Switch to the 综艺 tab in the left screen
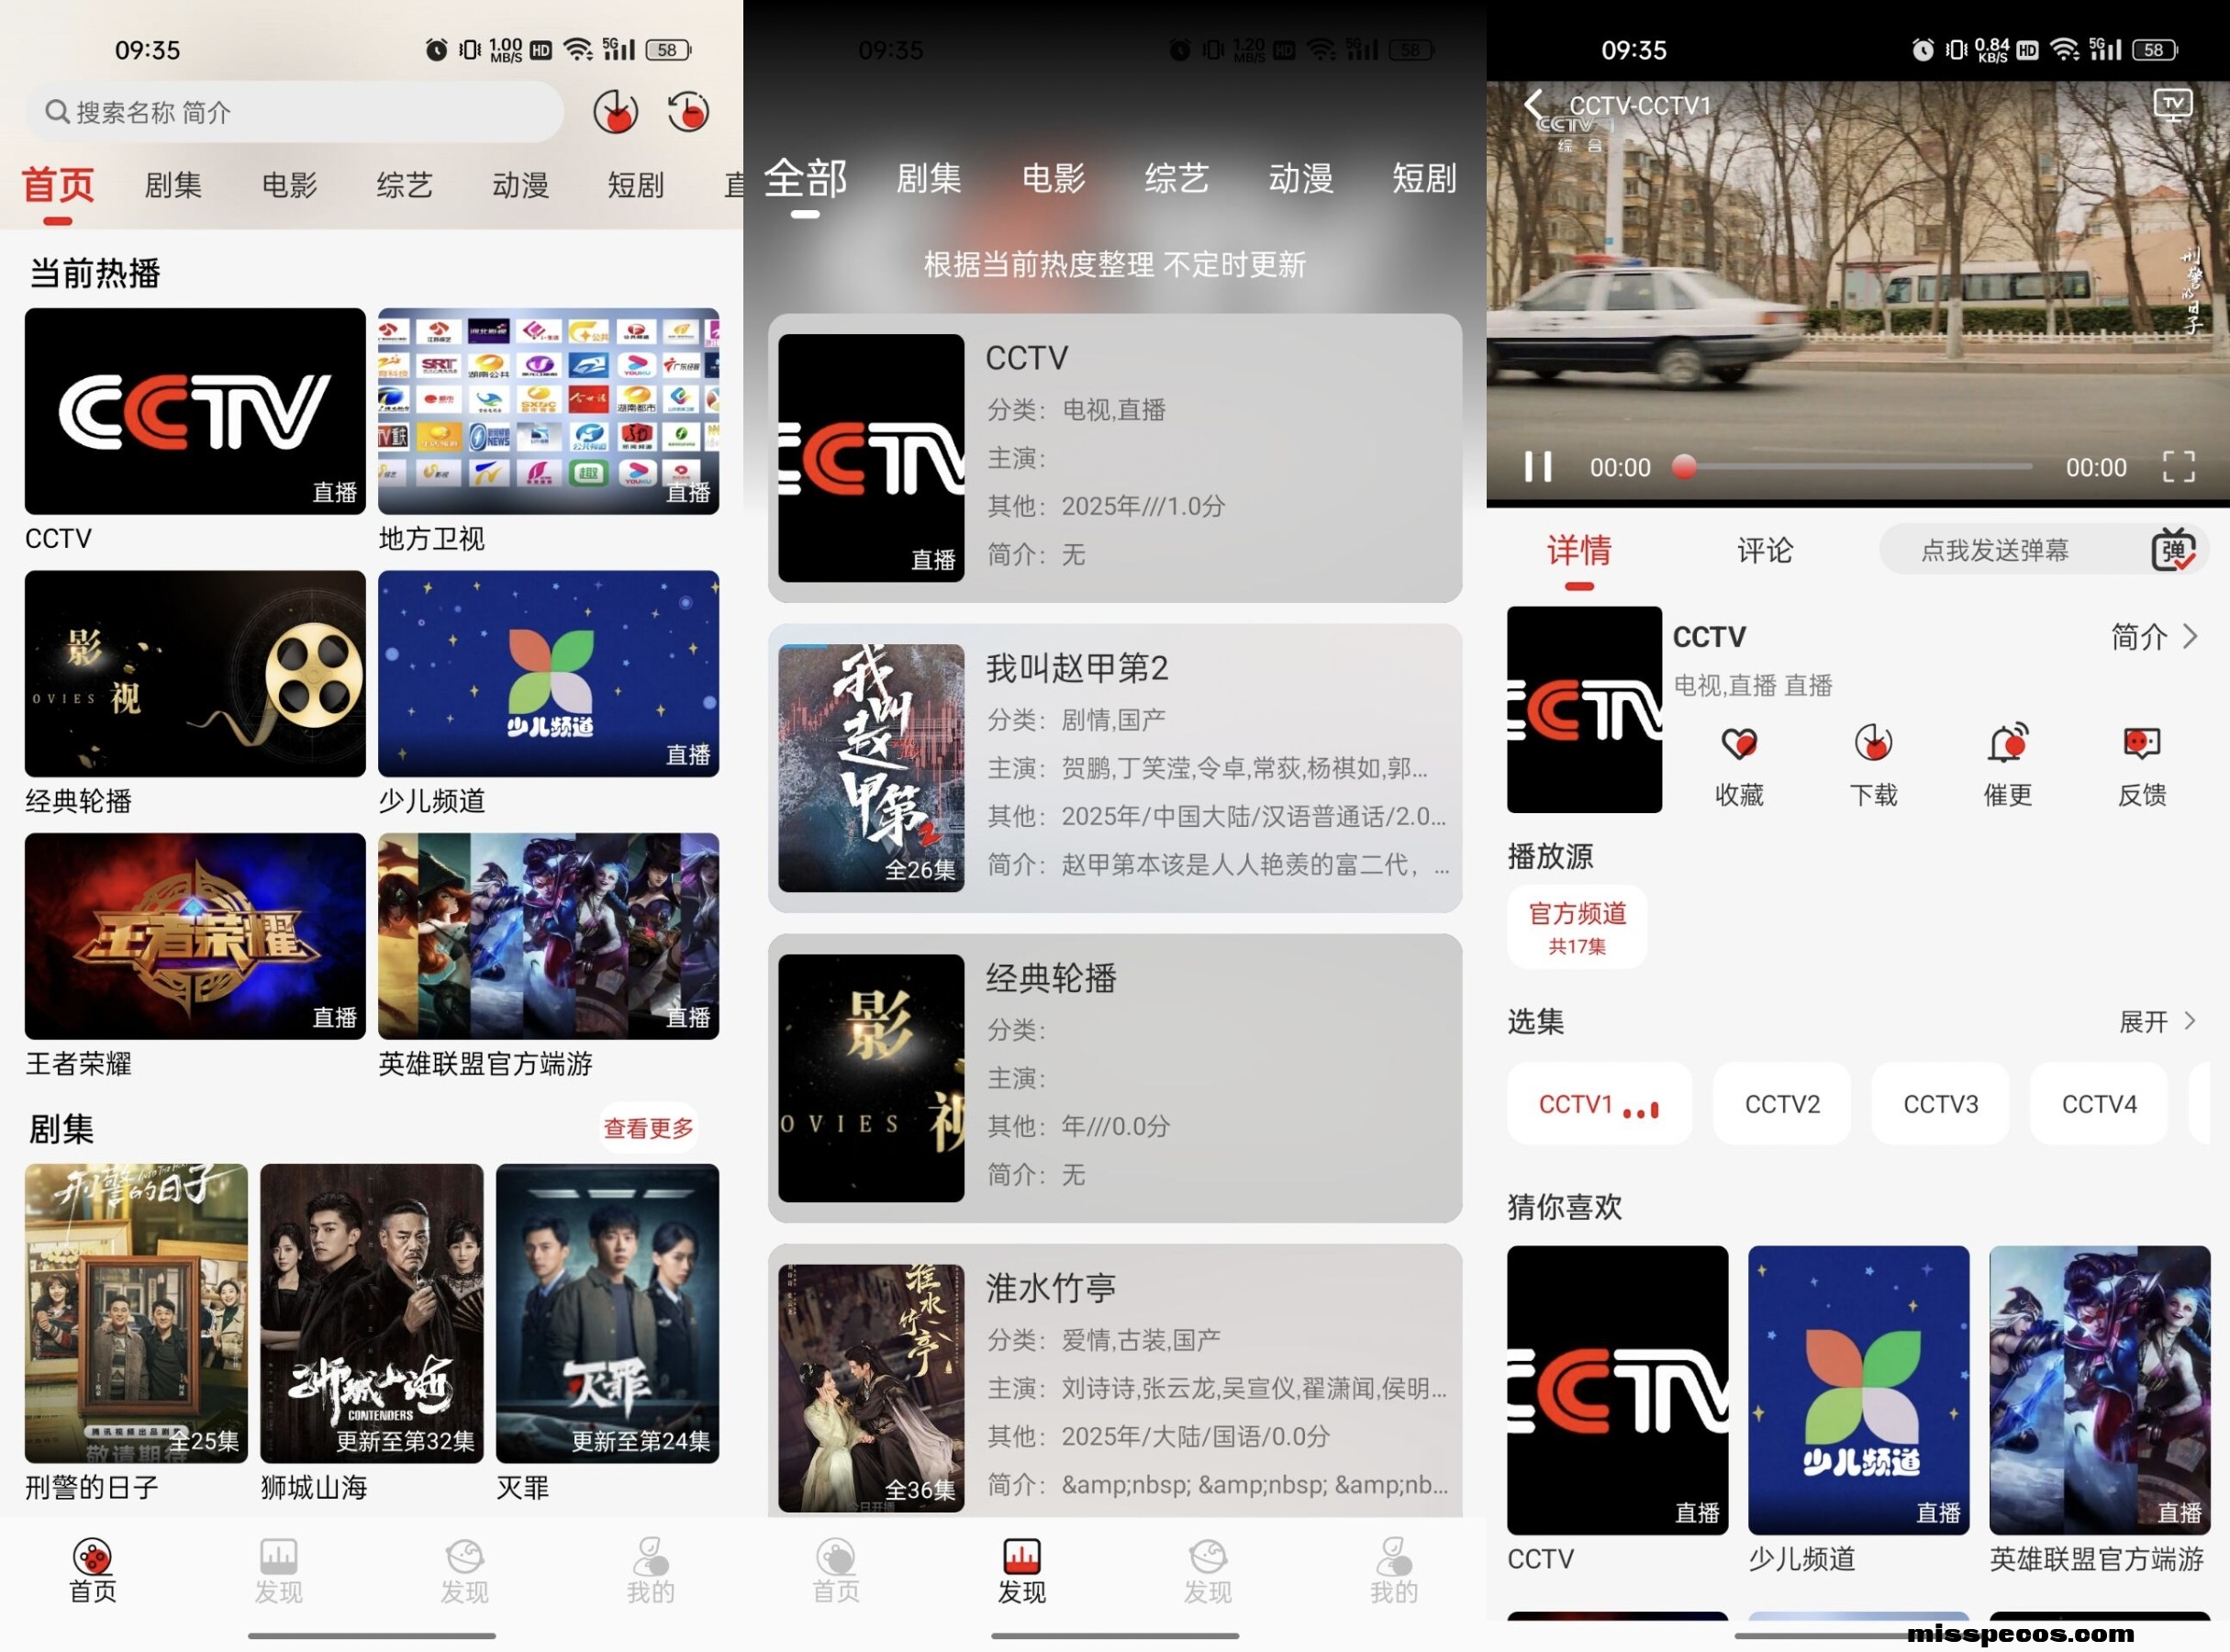 coord(404,185)
